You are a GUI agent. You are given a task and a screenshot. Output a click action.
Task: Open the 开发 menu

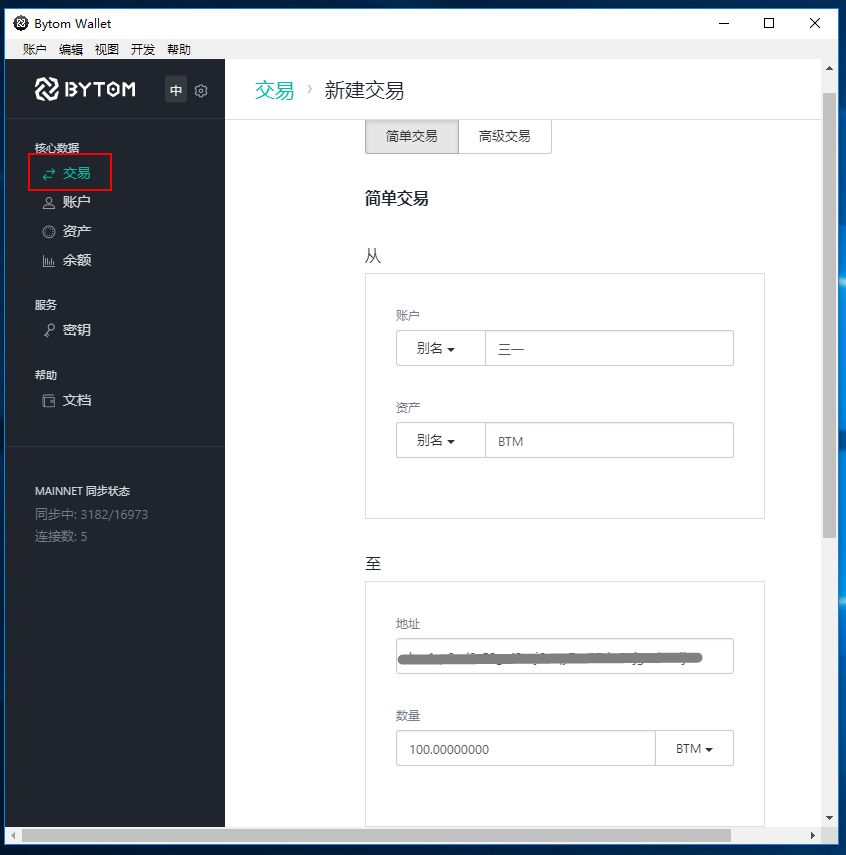143,50
